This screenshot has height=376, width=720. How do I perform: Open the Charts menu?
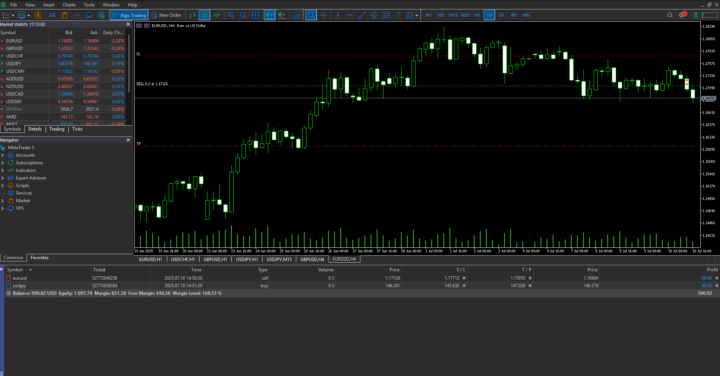pos(69,5)
